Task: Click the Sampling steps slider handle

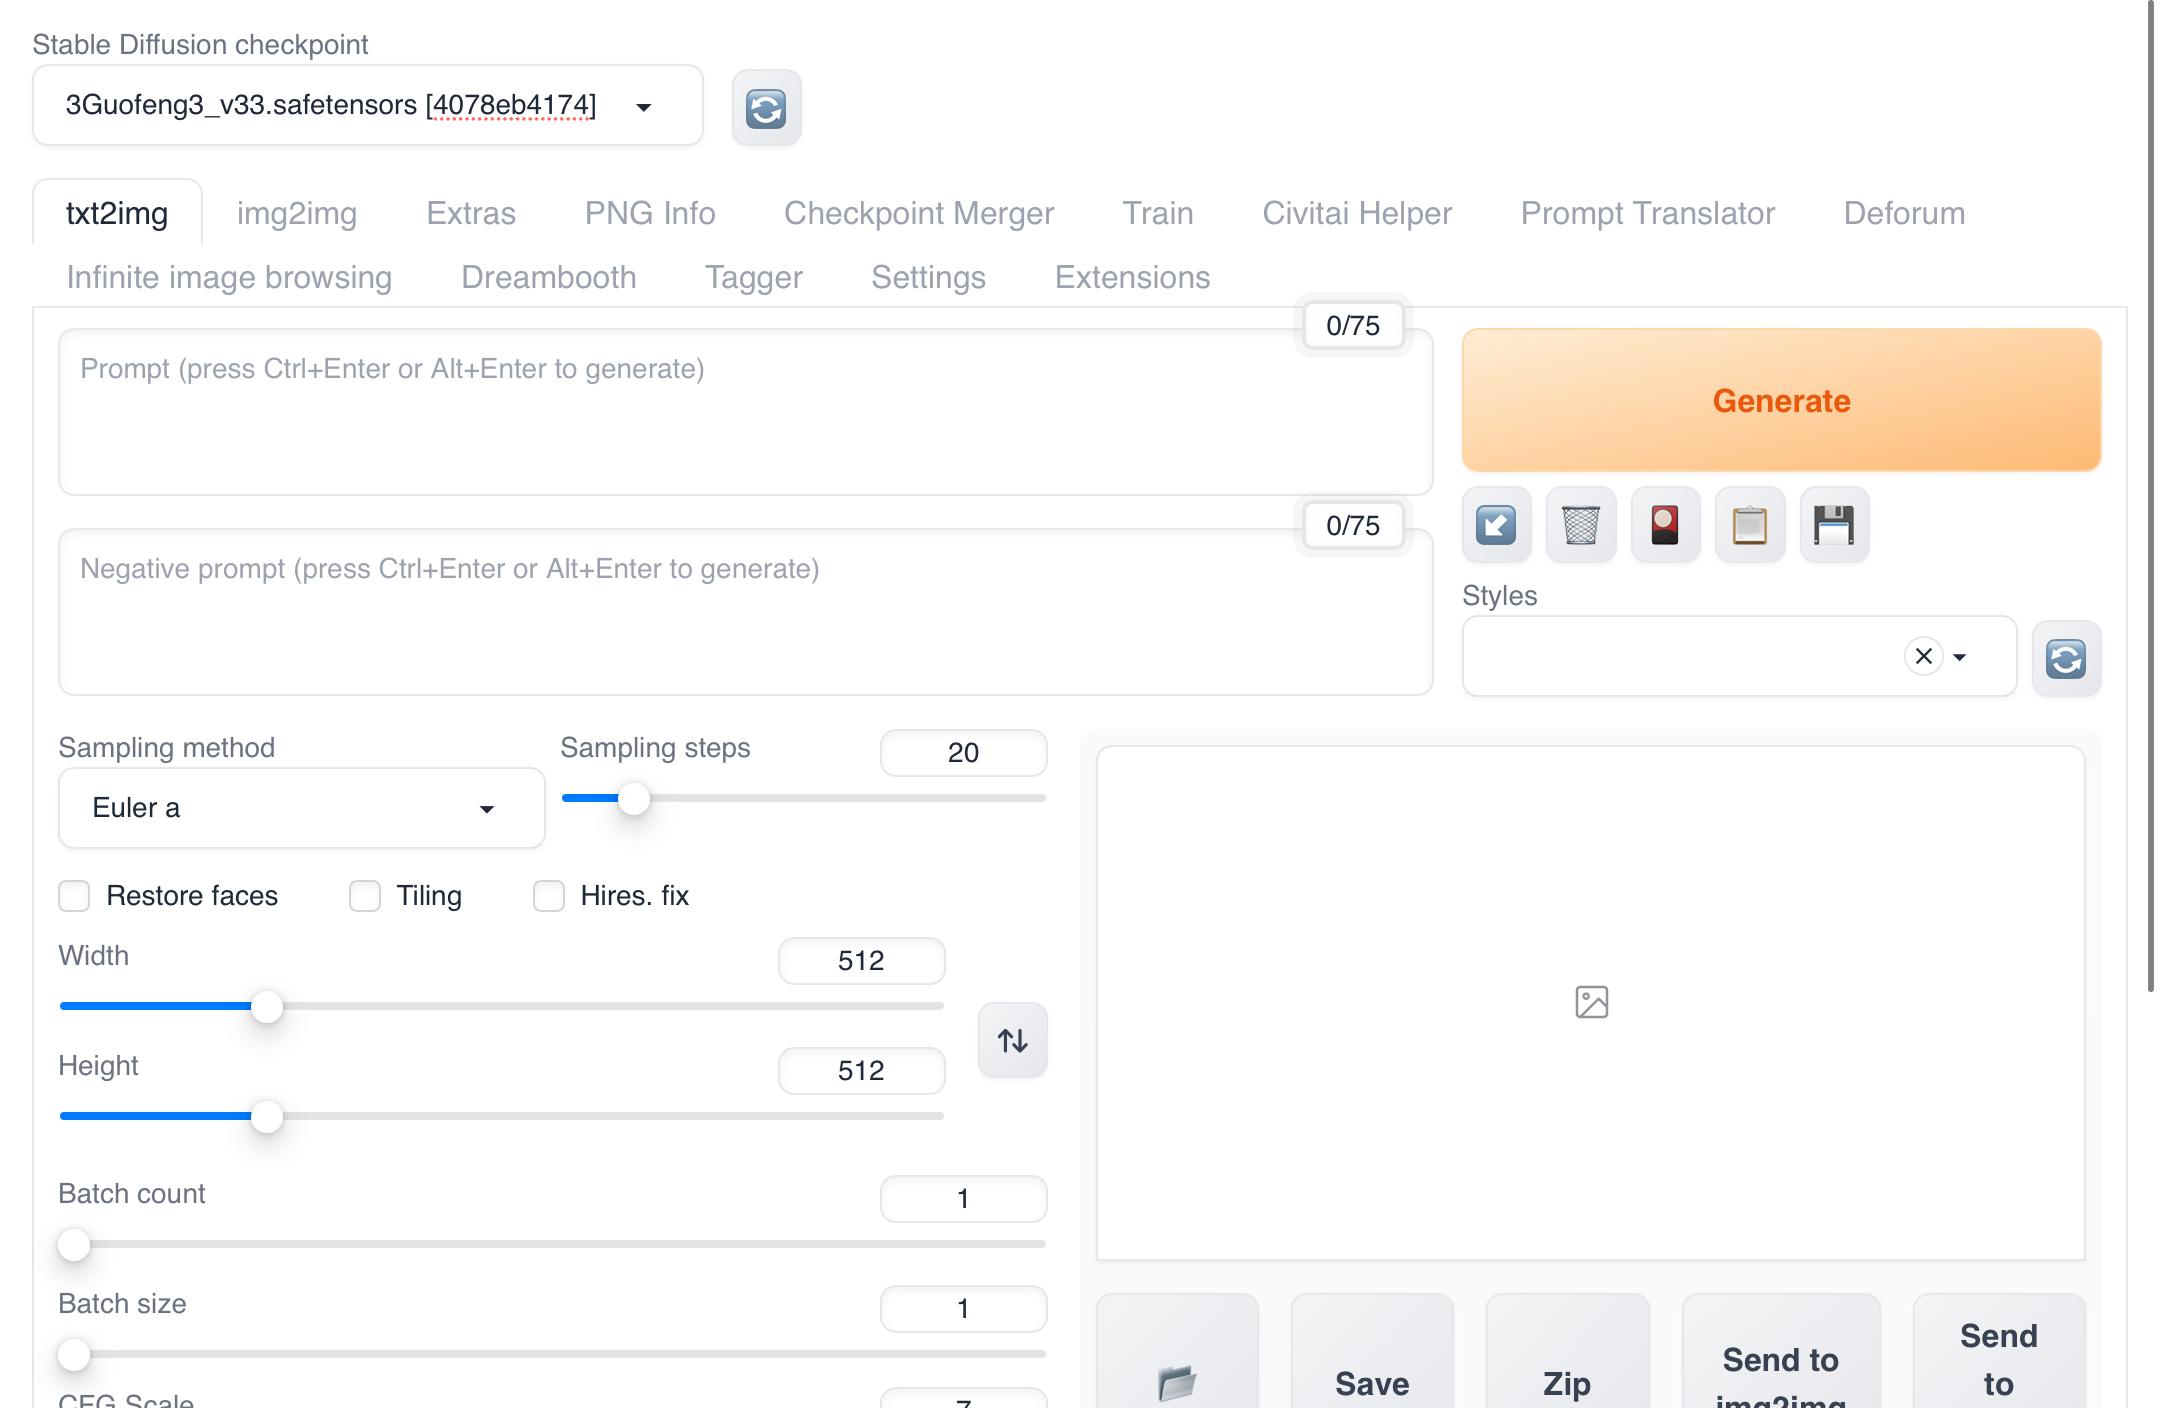Action: point(634,798)
